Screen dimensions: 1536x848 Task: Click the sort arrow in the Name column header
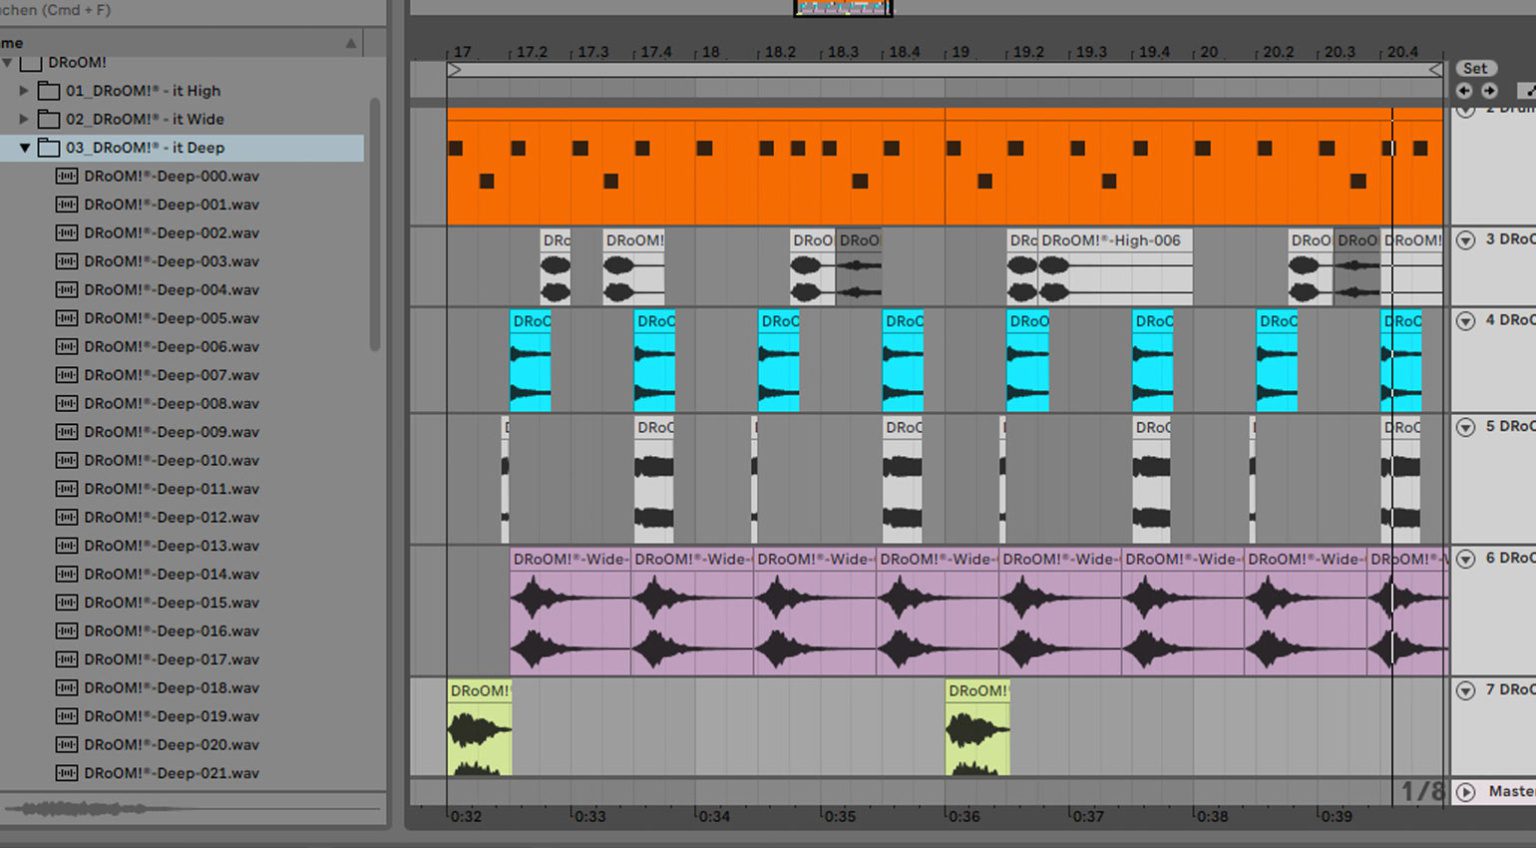pyautogui.click(x=350, y=43)
